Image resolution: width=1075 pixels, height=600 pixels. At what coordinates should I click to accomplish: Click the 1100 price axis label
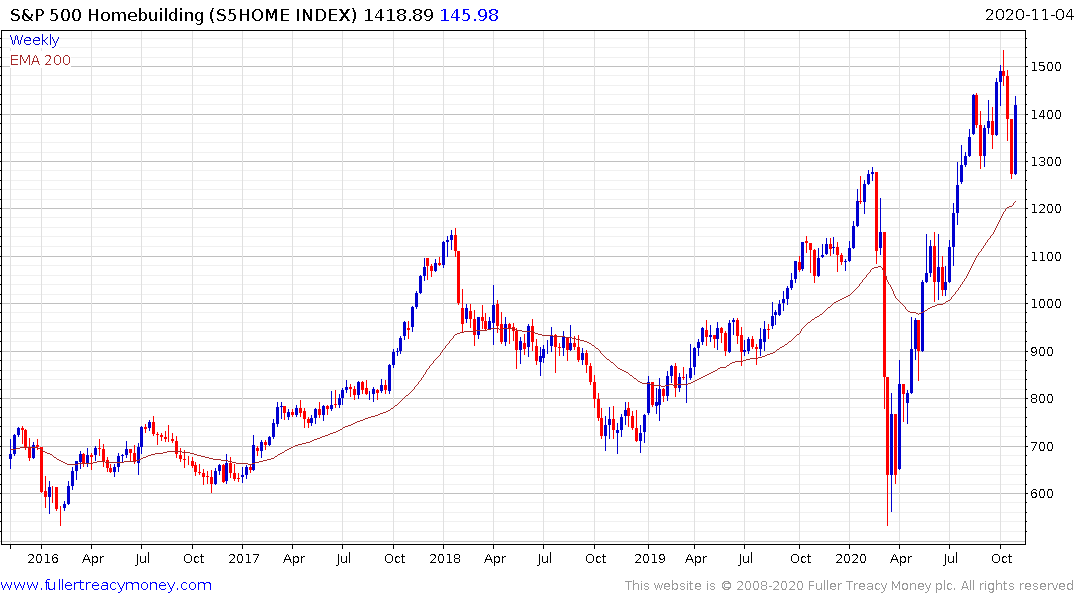(x=1046, y=256)
